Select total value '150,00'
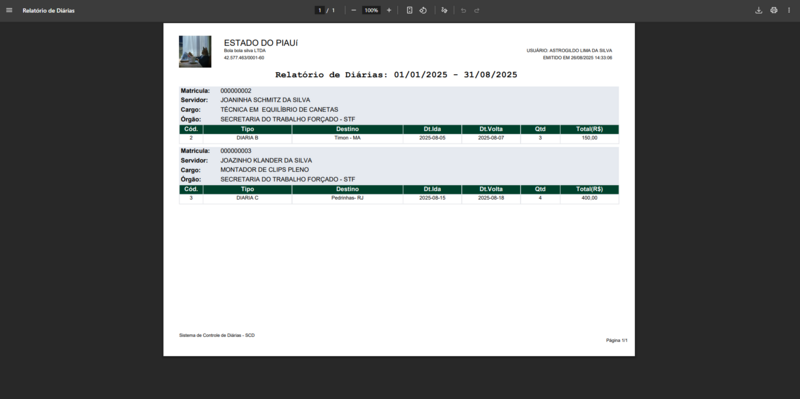 589,138
